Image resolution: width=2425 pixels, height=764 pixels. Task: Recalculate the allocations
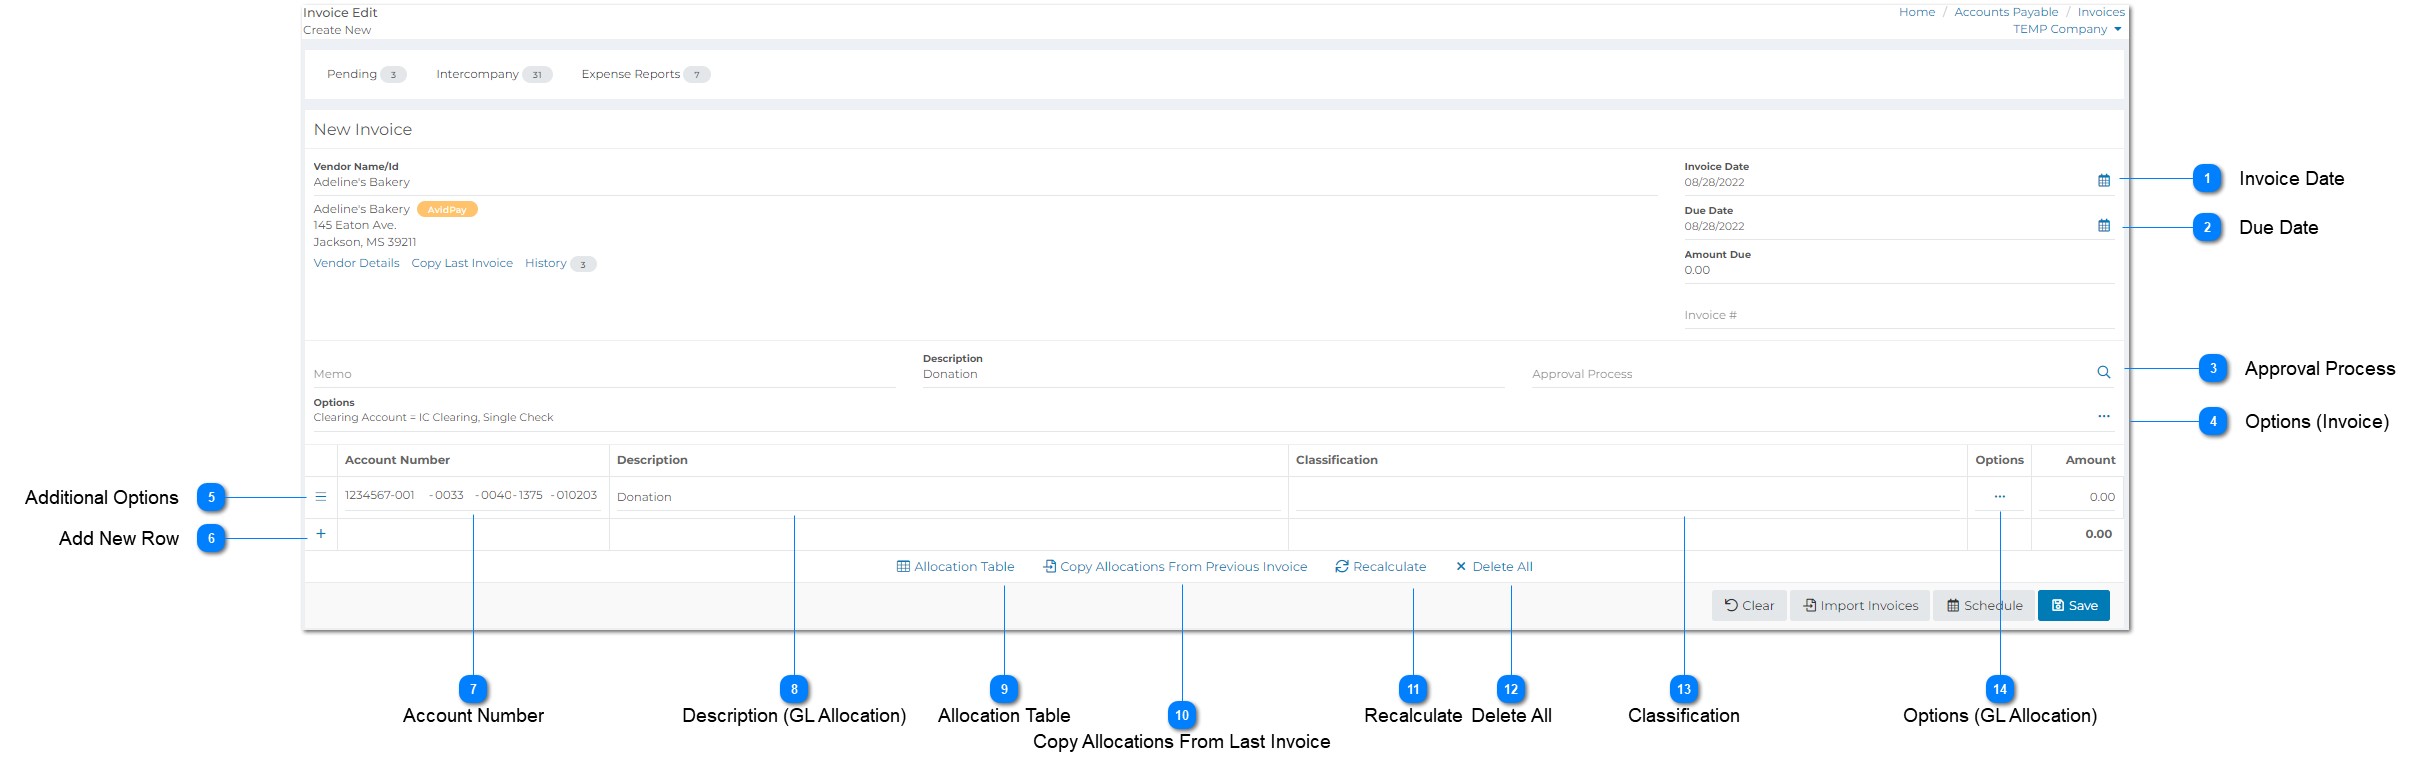tap(1381, 566)
